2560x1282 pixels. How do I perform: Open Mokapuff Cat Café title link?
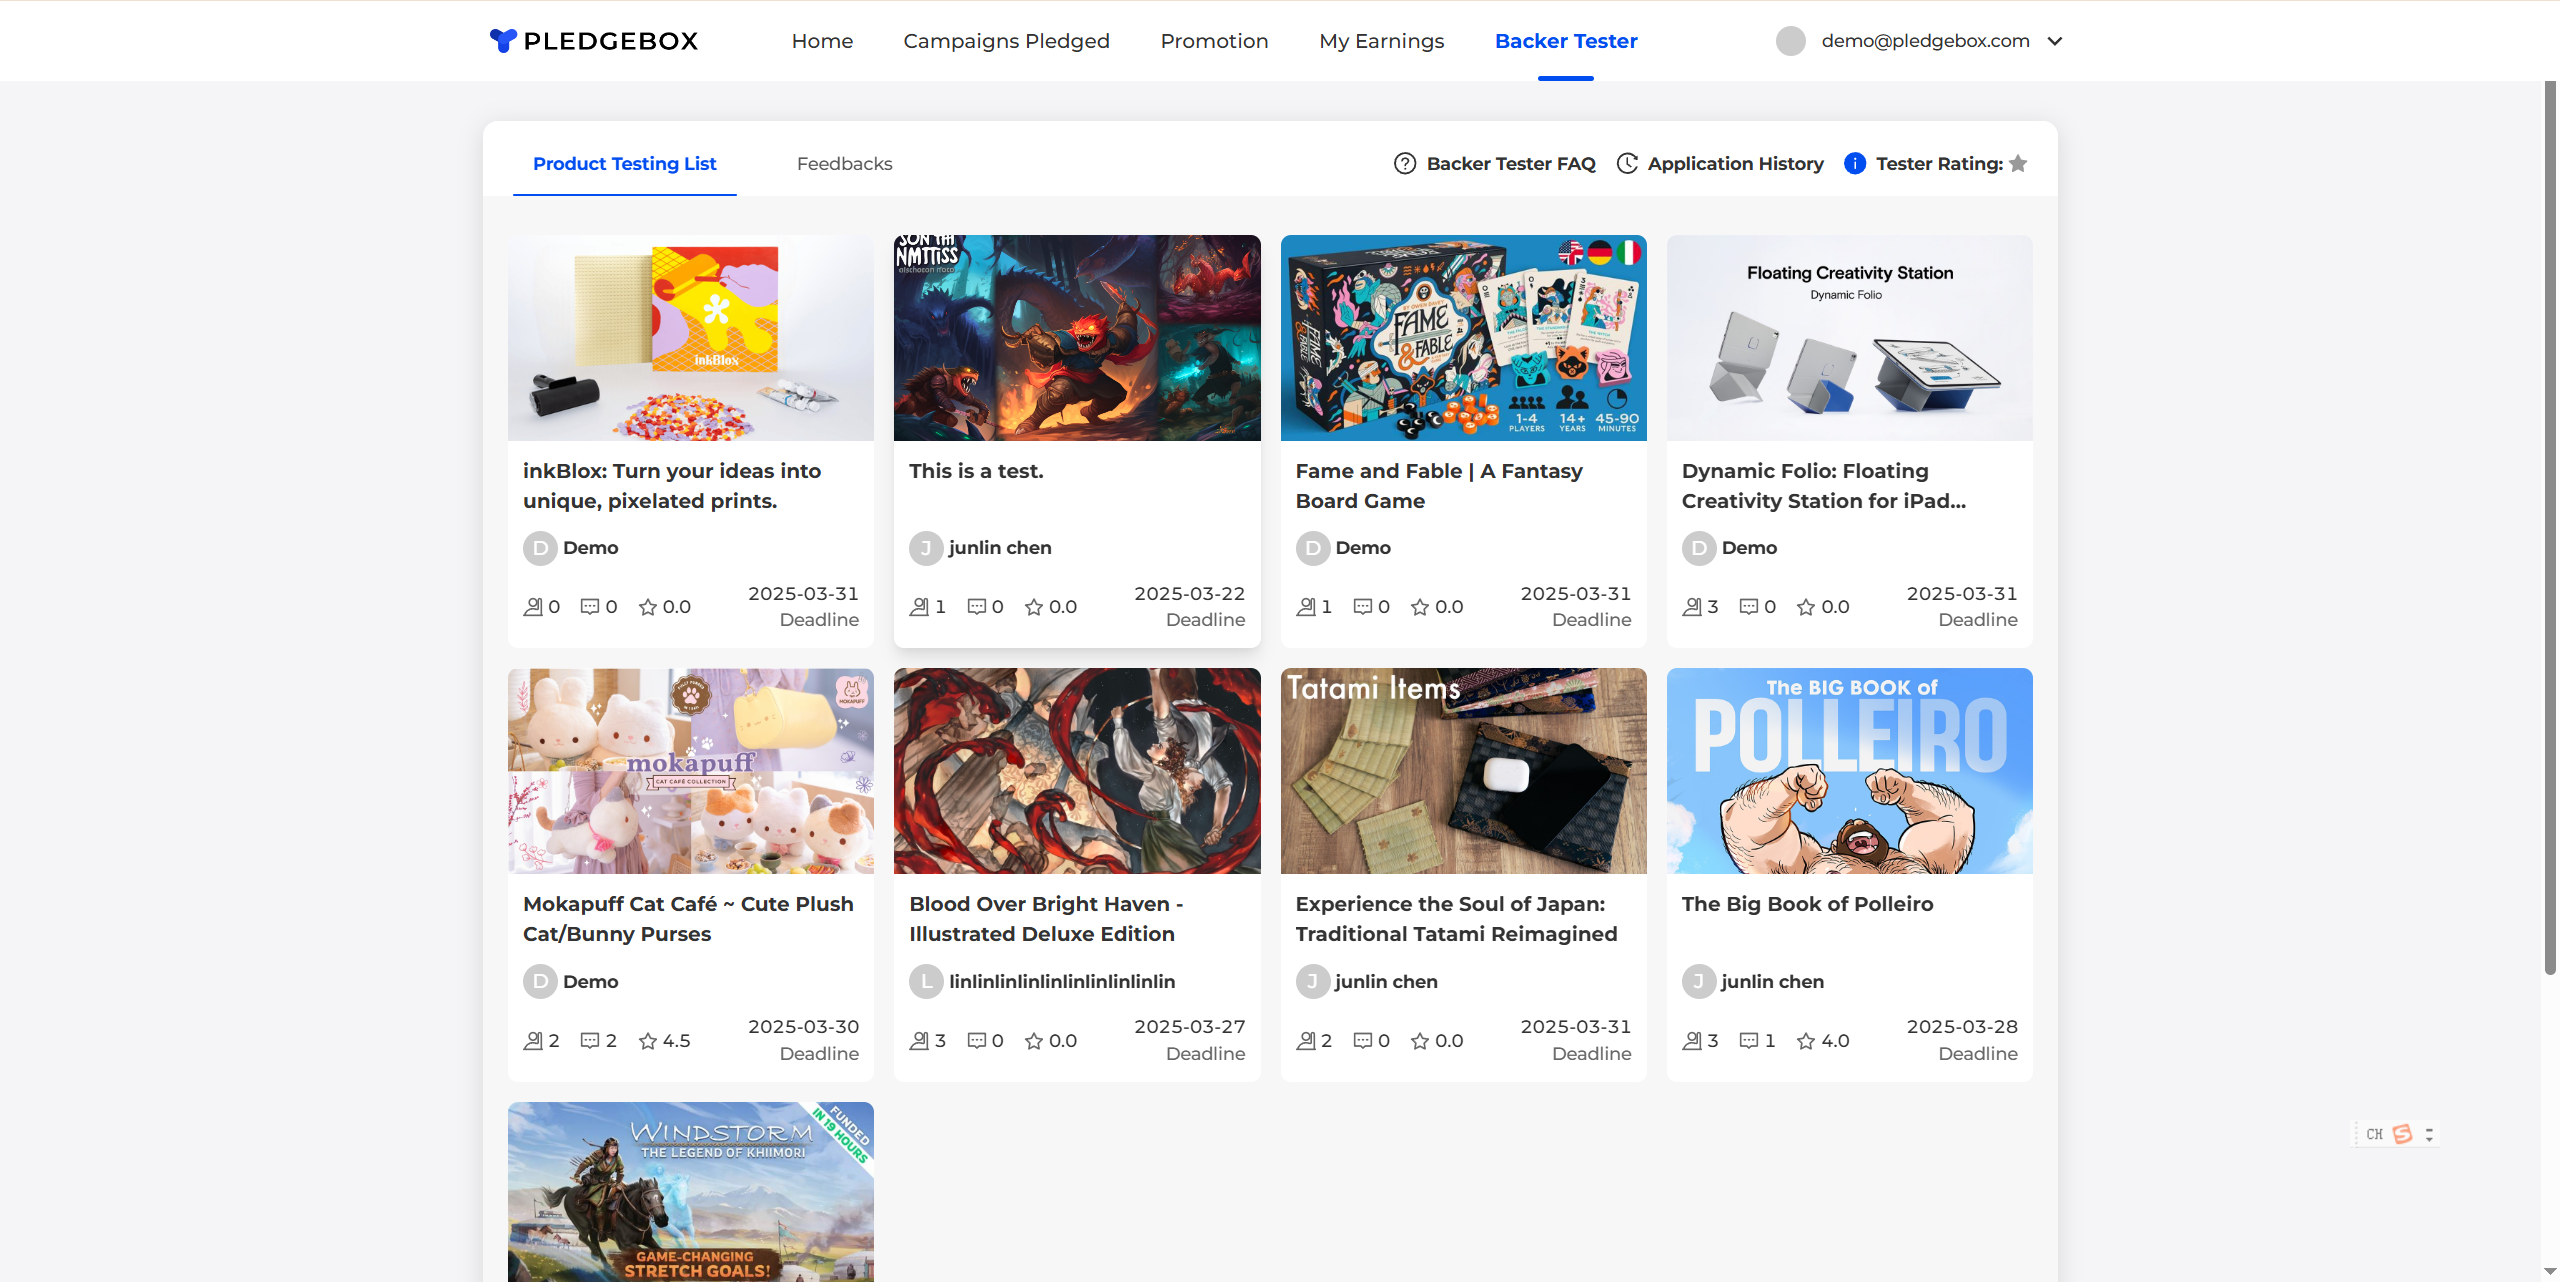tap(688, 919)
